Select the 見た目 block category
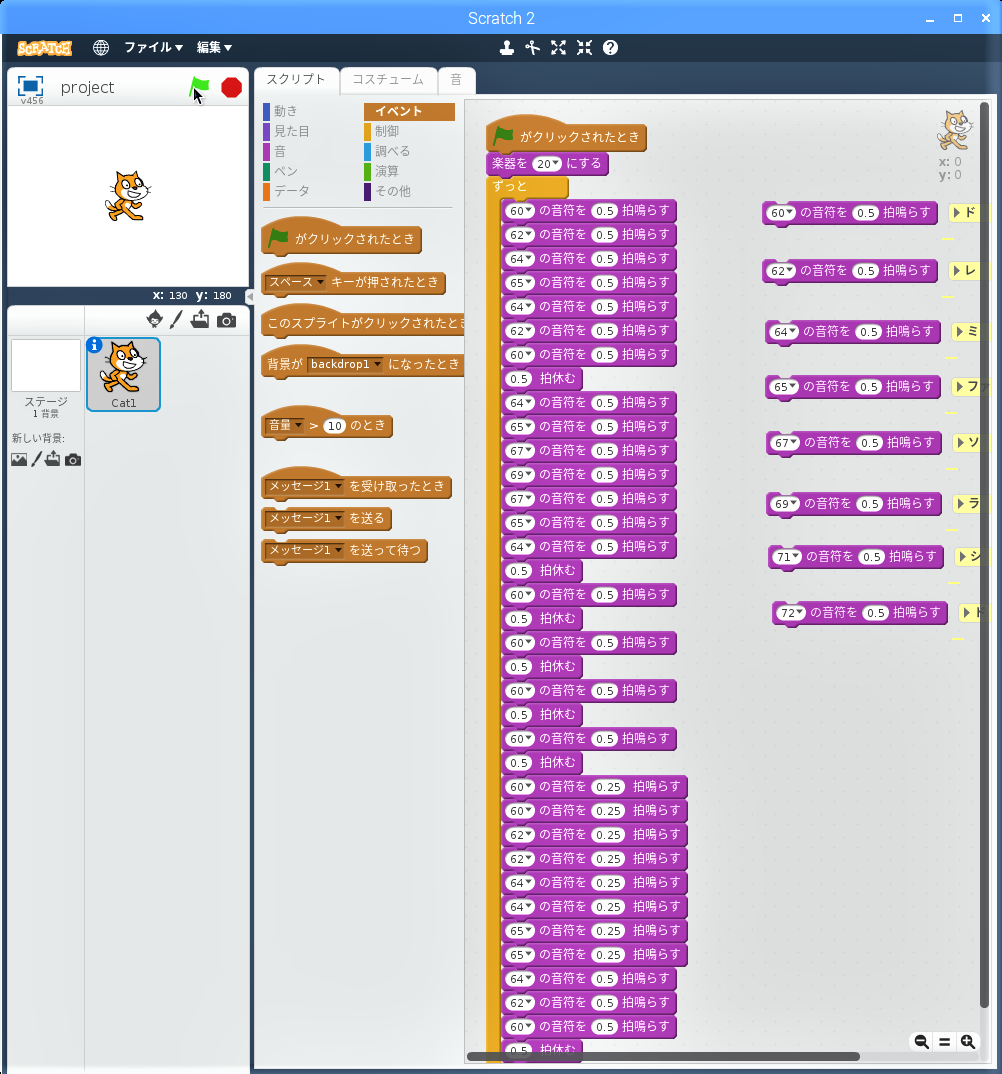 point(292,131)
